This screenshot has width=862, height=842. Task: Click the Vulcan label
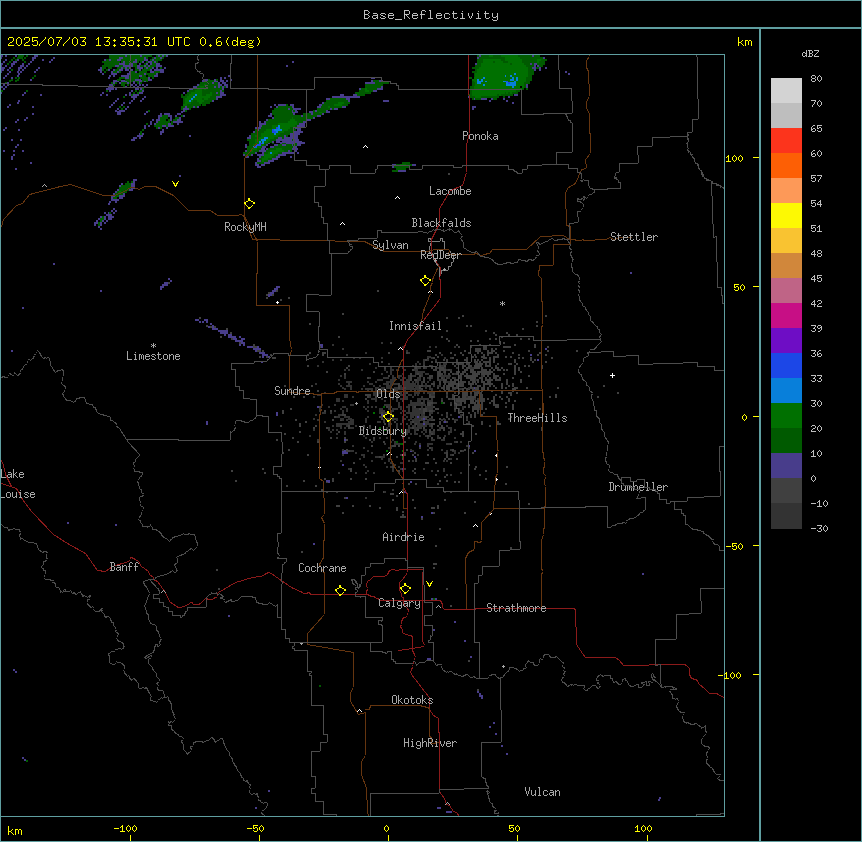[543, 792]
